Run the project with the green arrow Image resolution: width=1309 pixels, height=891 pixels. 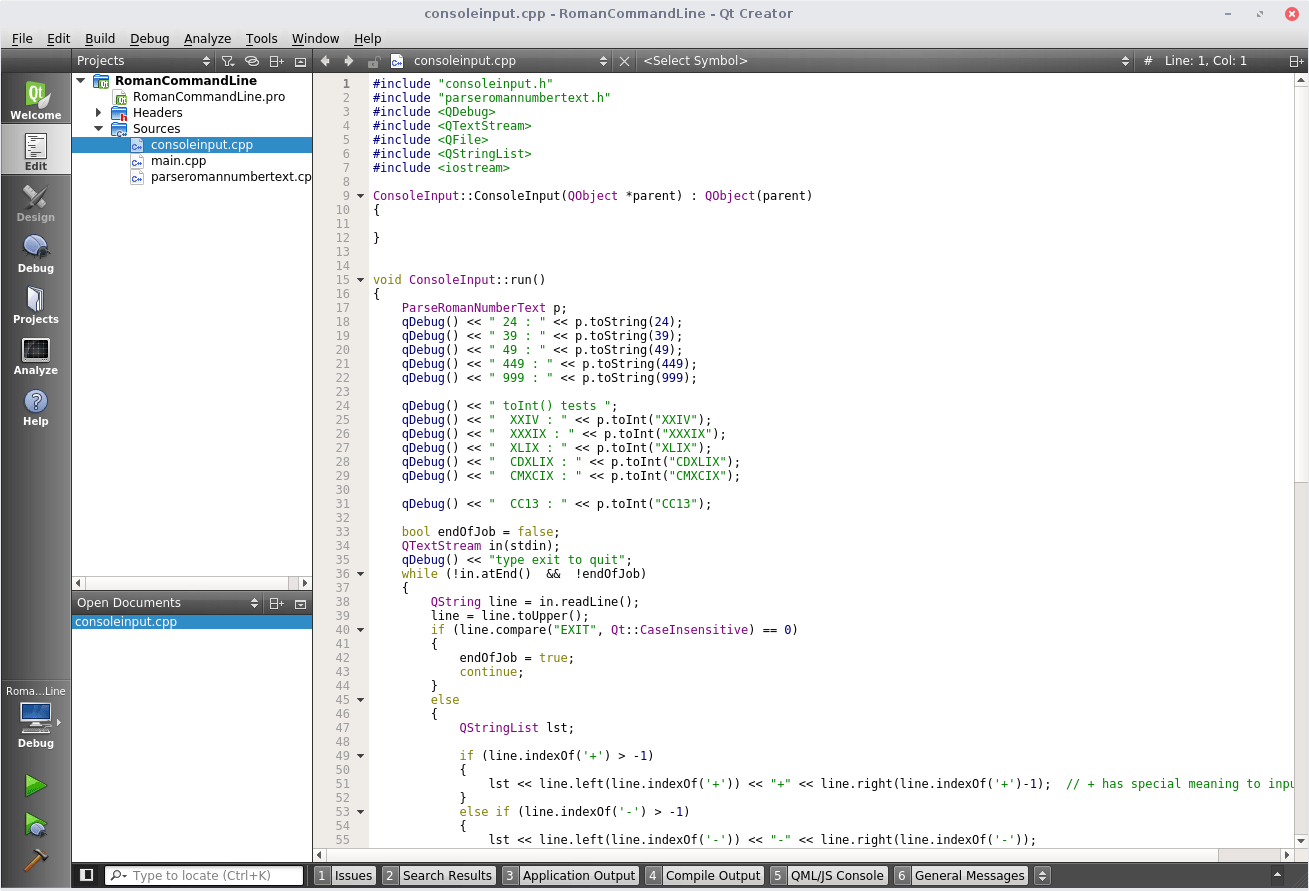coord(36,785)
